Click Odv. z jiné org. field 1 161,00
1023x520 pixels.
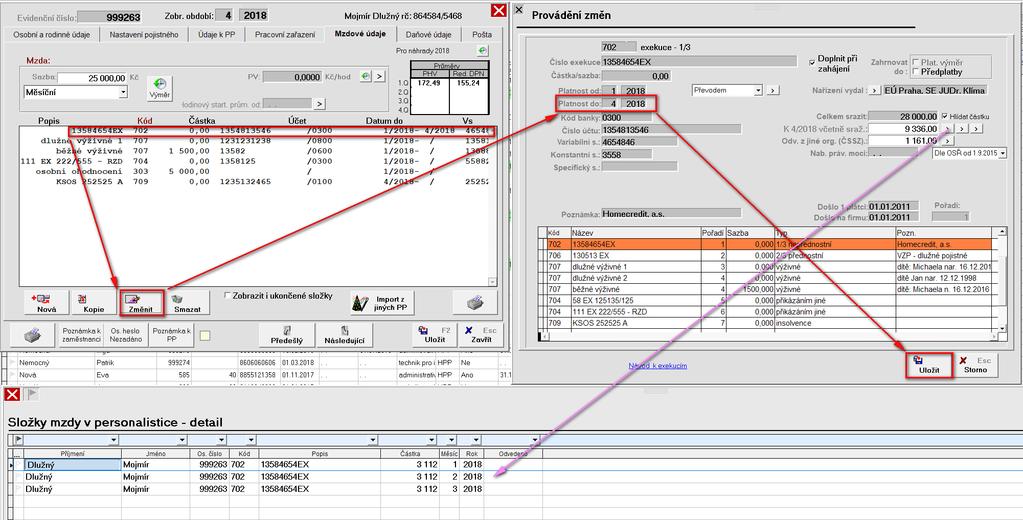904,140
